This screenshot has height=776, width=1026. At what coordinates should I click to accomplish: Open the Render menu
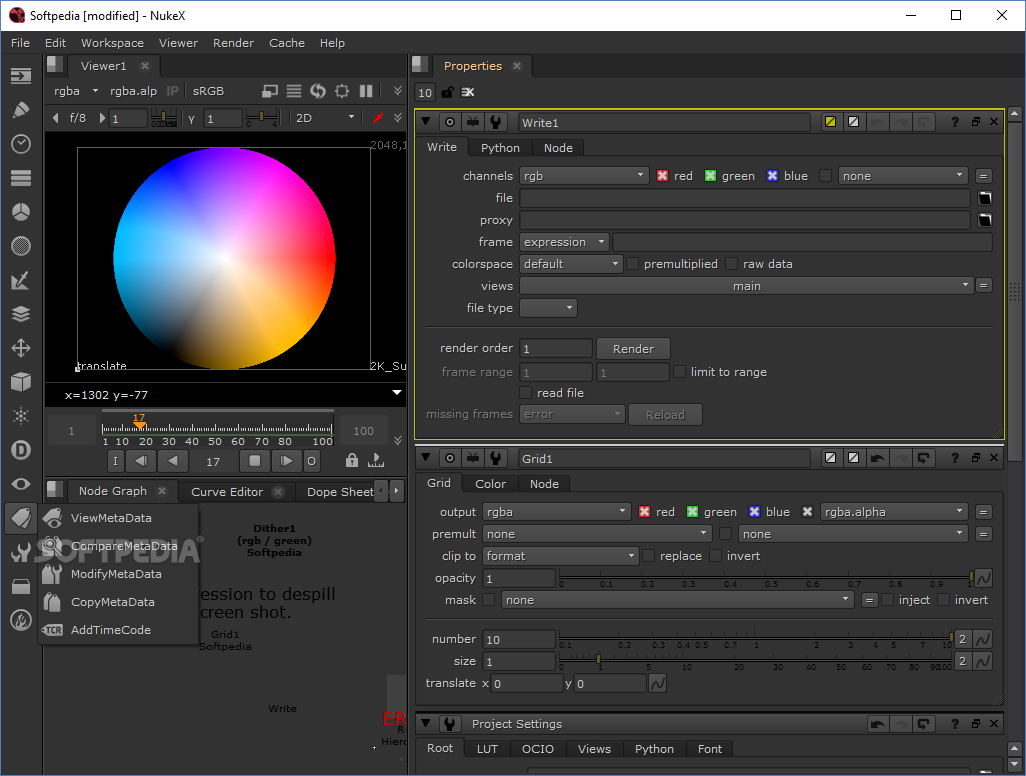click(233, 43)
